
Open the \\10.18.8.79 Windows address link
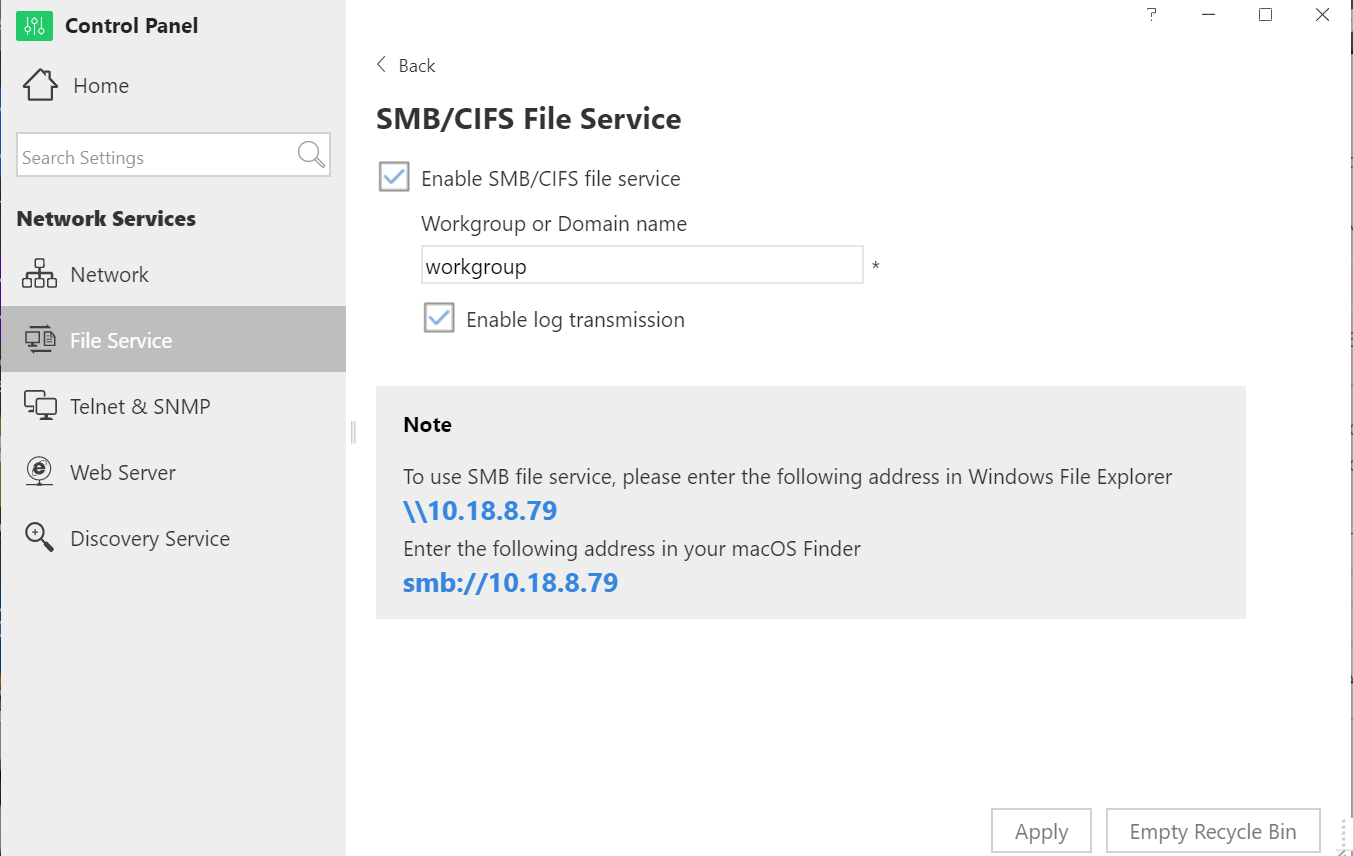pyautogui.click(x=480, y=511)
